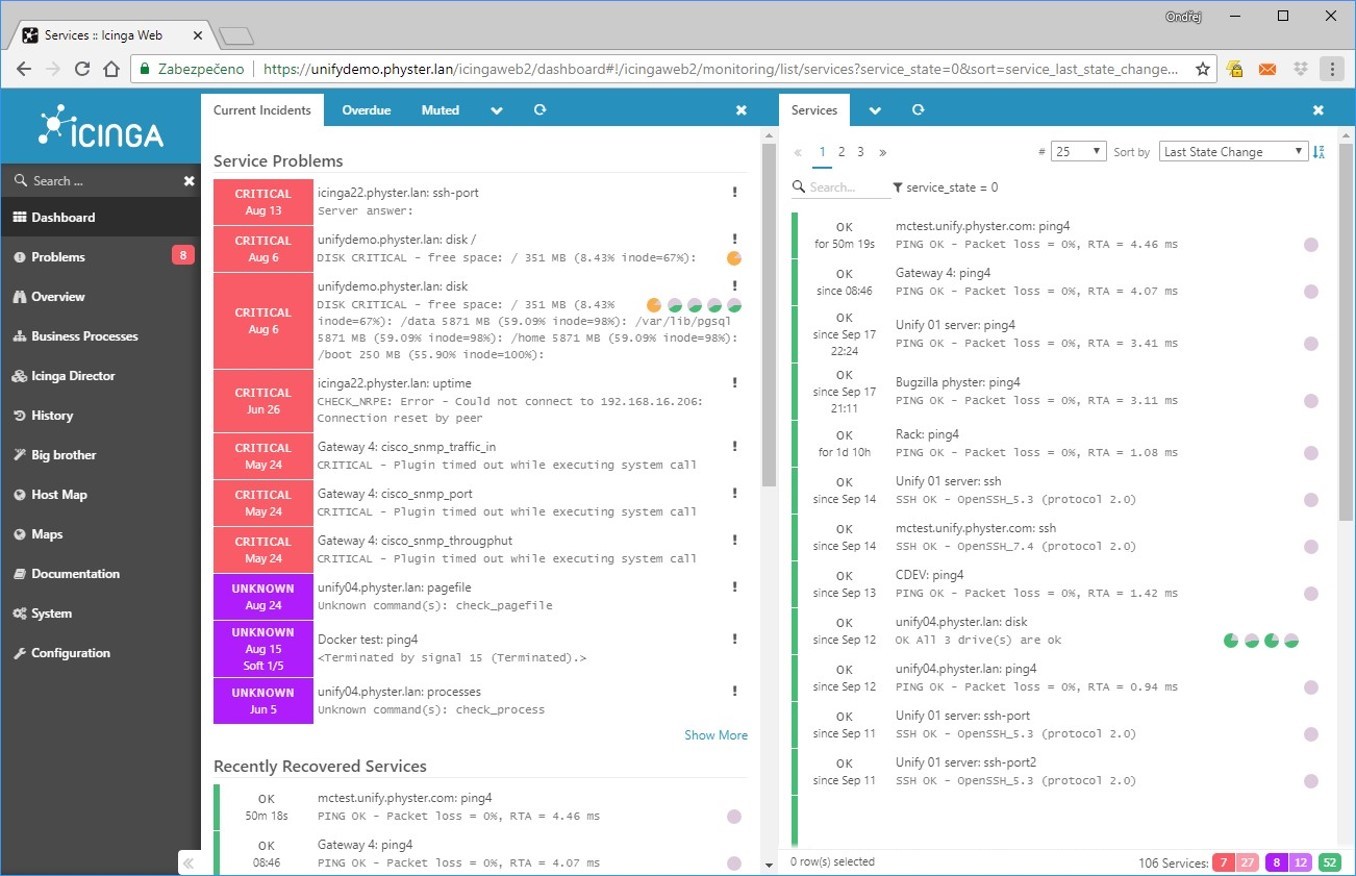
Task: Switch to the Muted tab
Action: click(440, 110)
